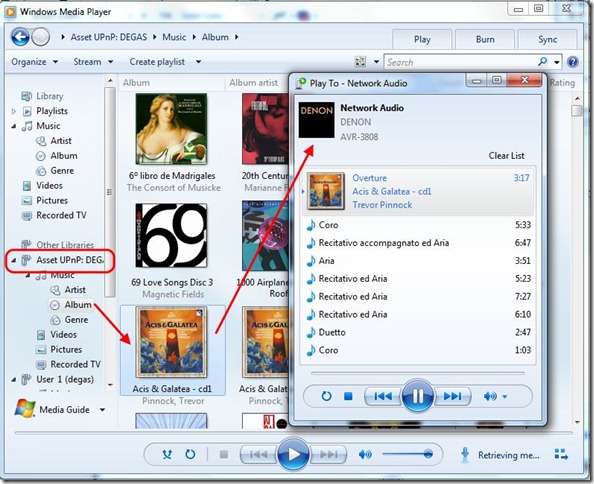Toggle shuffle in the main player bar
Image resolution: width=594 pixels, height=484 pixels.
[x=167, y=454]
